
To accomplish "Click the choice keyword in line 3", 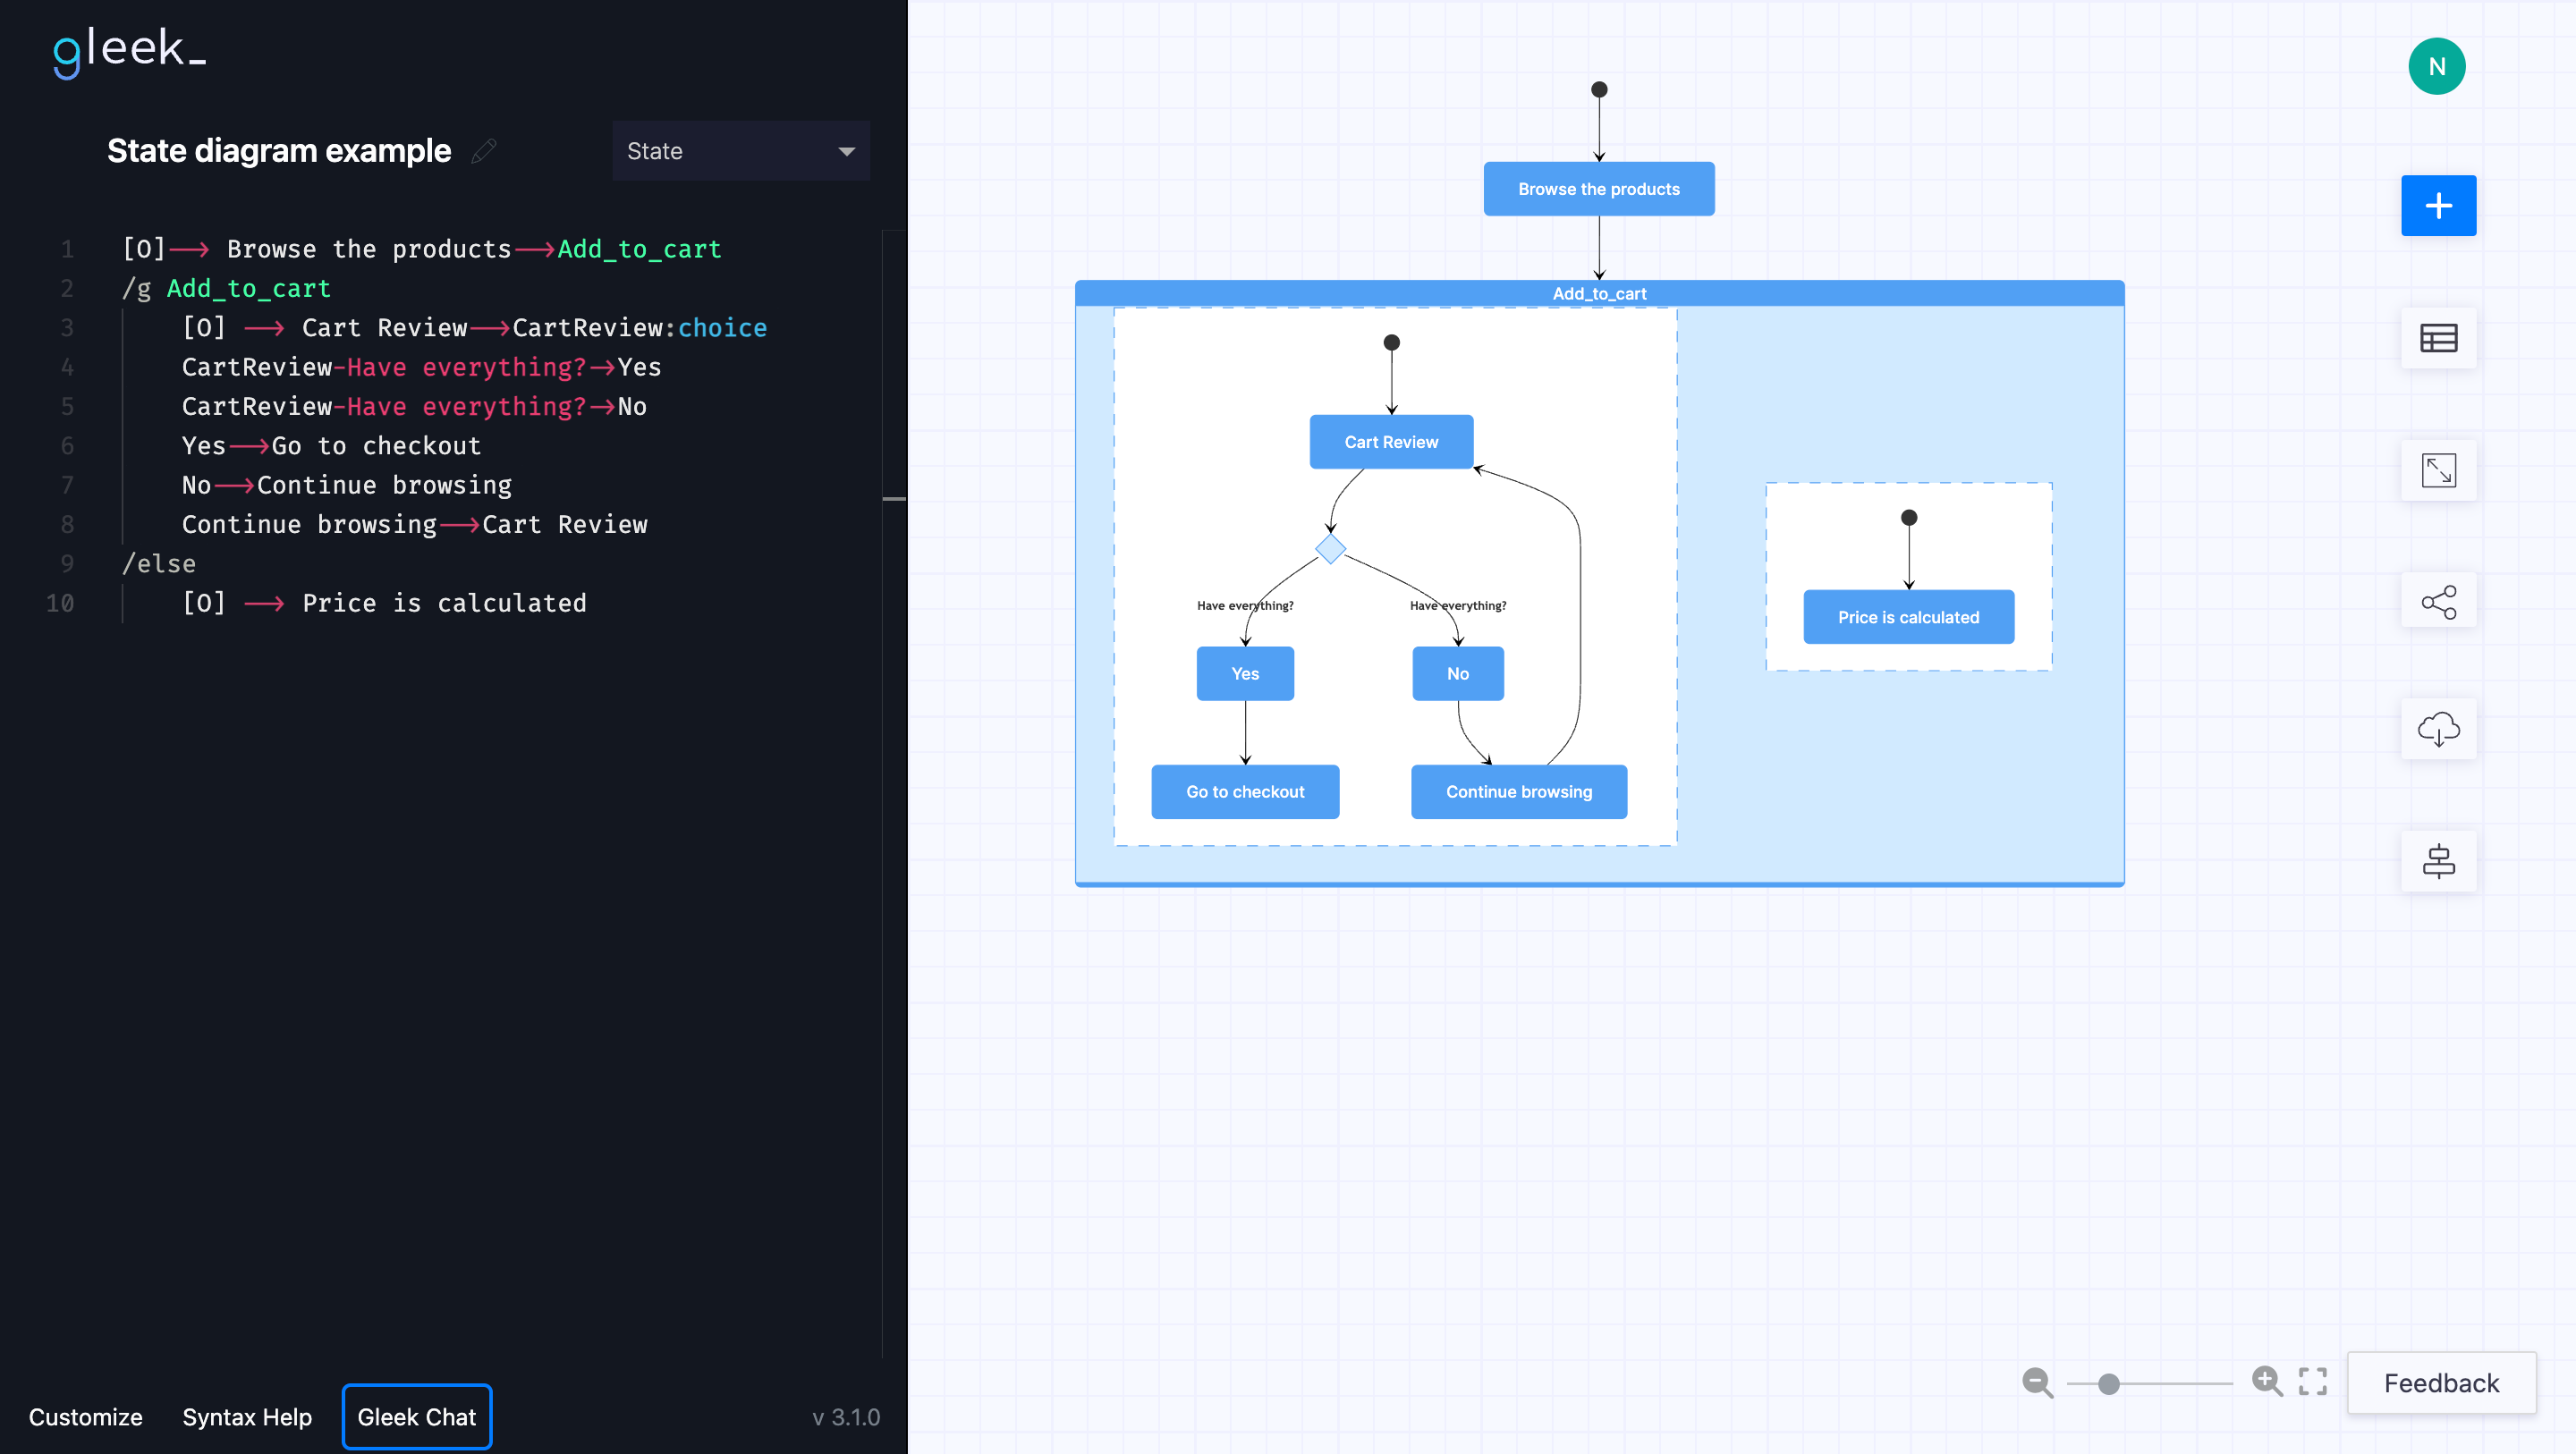I will [723, 328].
